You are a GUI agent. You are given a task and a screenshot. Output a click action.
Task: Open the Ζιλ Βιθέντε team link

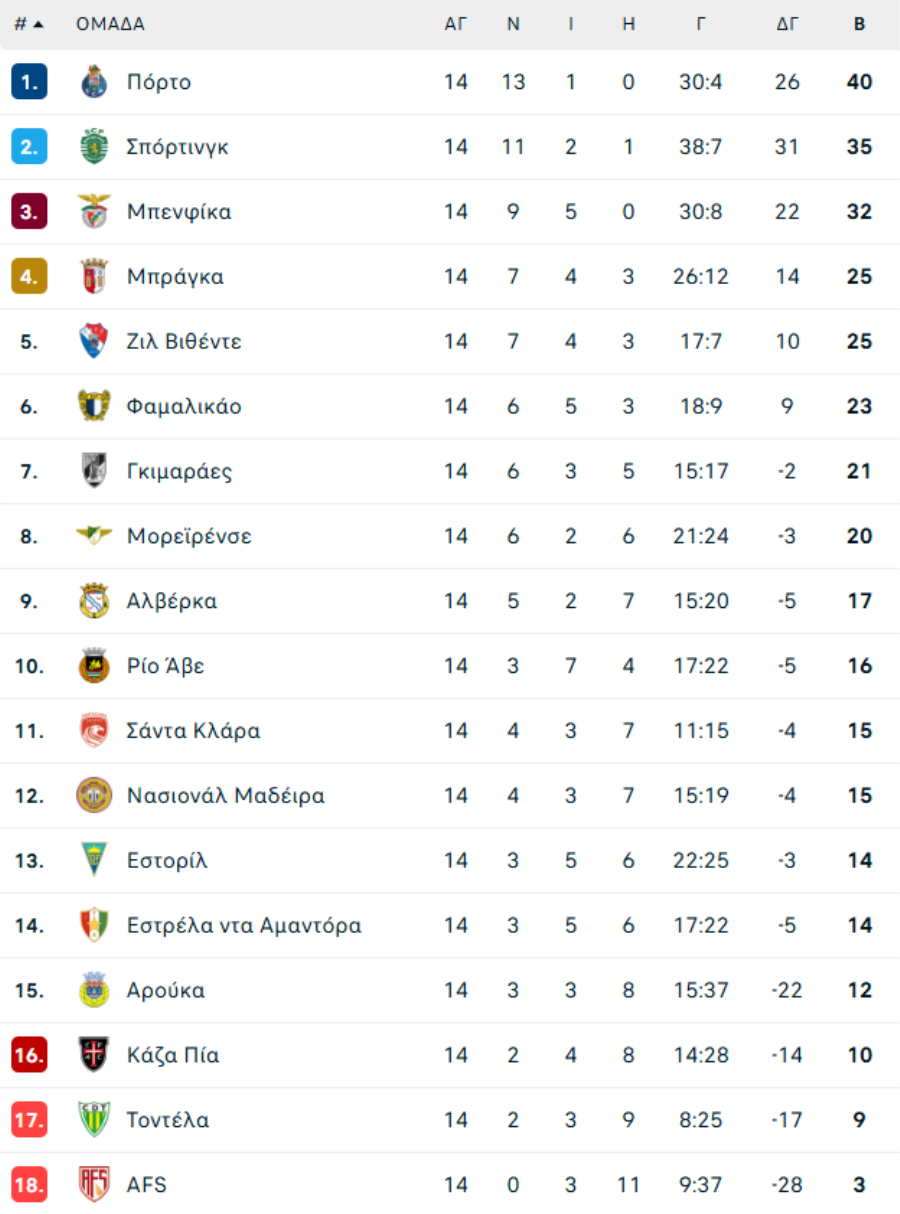pos(184,342)
